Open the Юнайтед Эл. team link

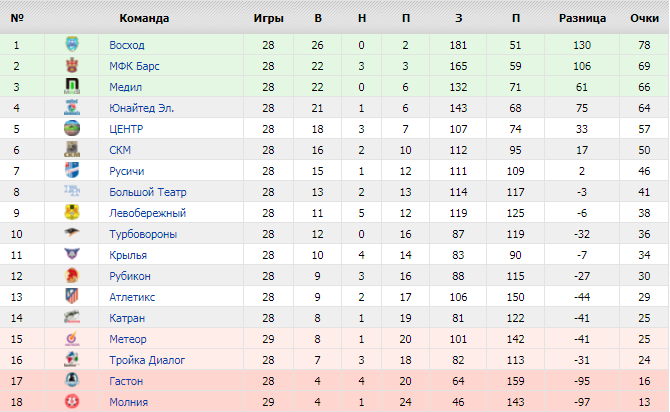(142, 108)
